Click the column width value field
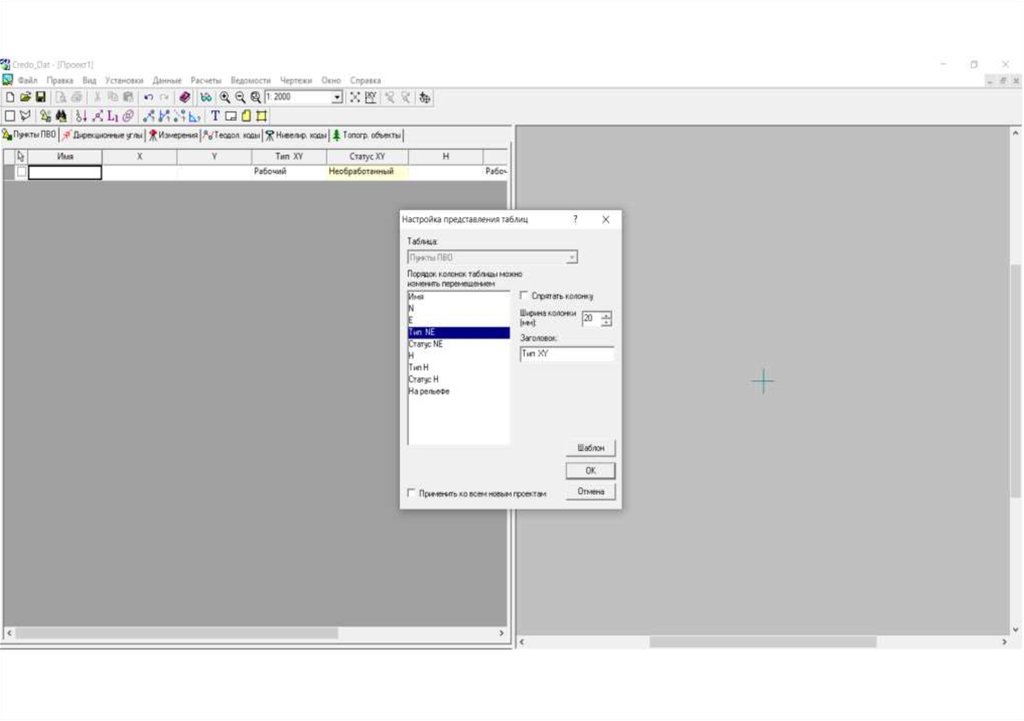This screenshot has width=1024, height=721. pyautogui.click(x=592, y=319)
